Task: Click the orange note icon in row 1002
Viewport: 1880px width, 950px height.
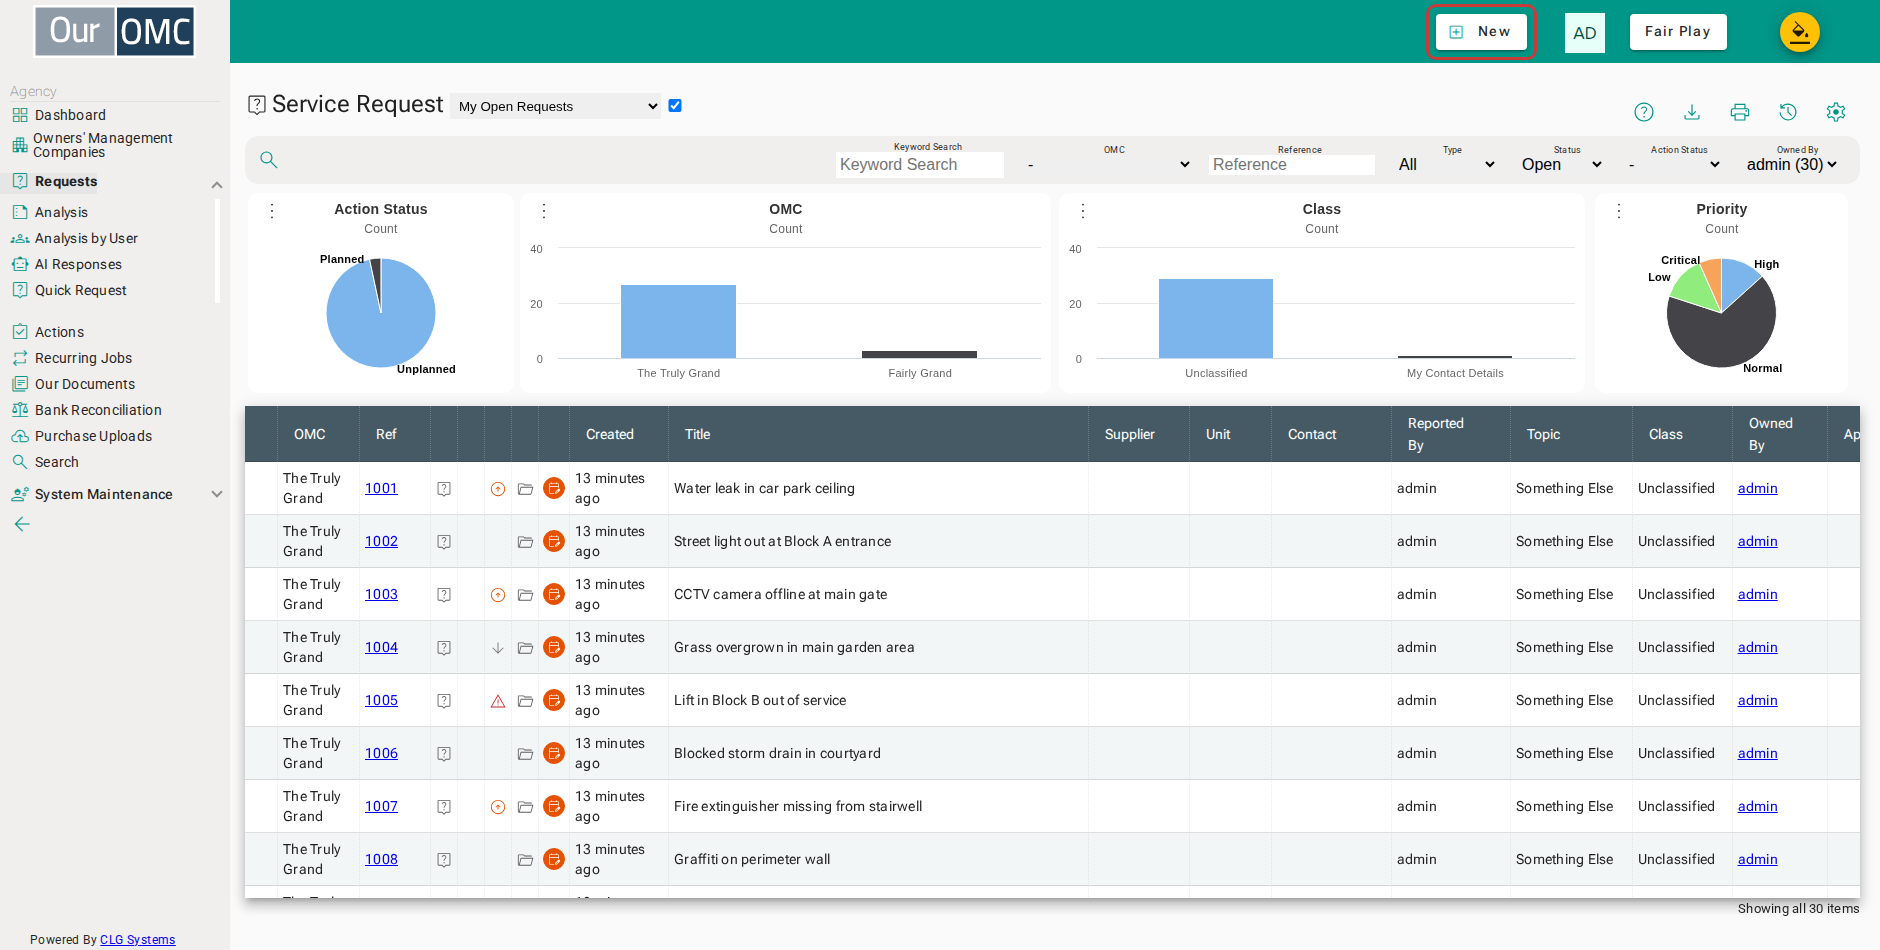Action: 554,541
